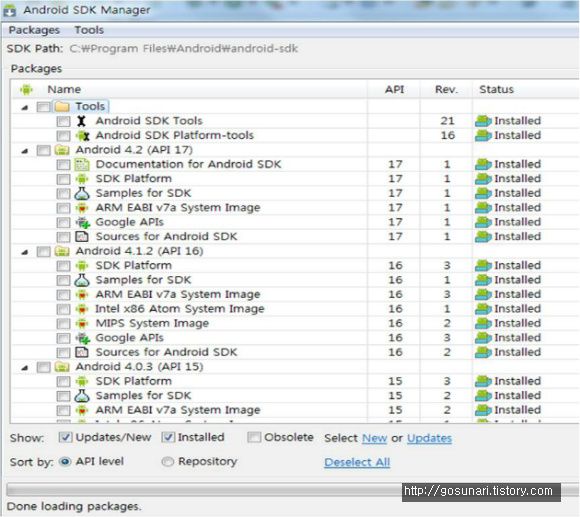Click the MIPS System Image icon
This screenshot has height=517, width=580.
tap(82, 324)
